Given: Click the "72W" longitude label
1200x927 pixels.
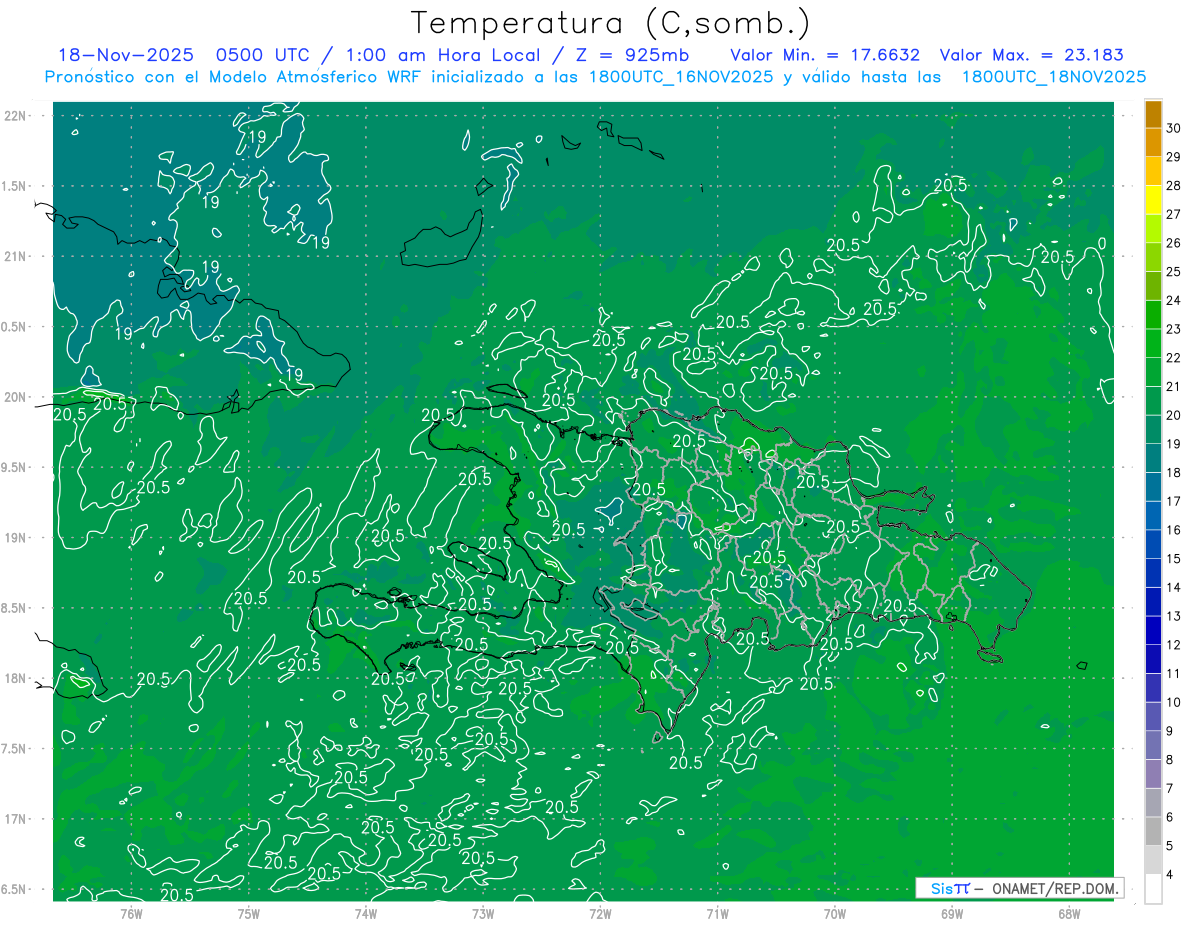Looking at the screenshot, I should 600,913.
